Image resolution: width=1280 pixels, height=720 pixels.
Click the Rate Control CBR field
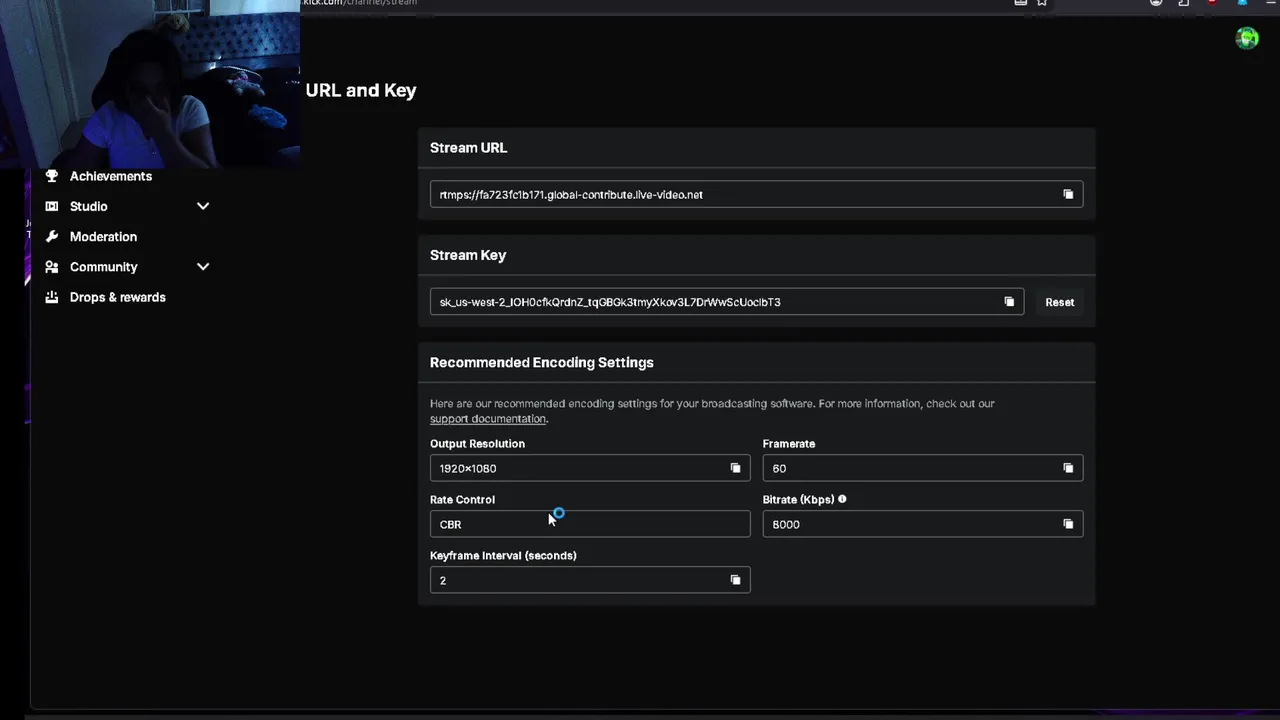590,524
